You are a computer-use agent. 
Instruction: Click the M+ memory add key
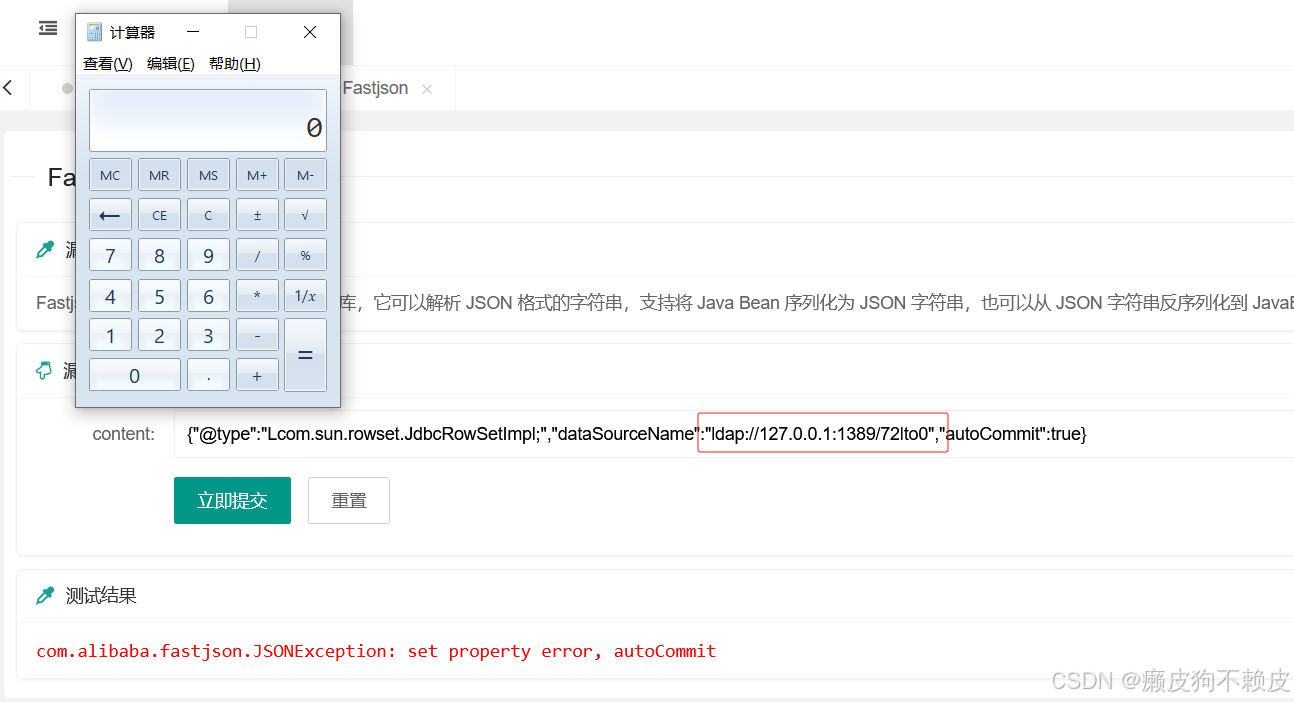[257, 175]
